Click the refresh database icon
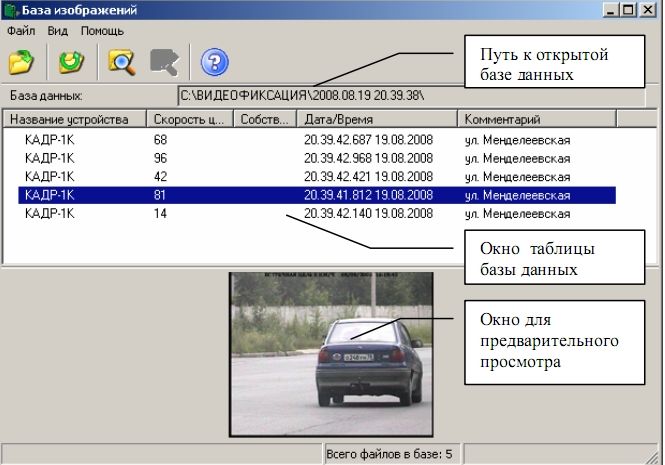 coord(70,62)
